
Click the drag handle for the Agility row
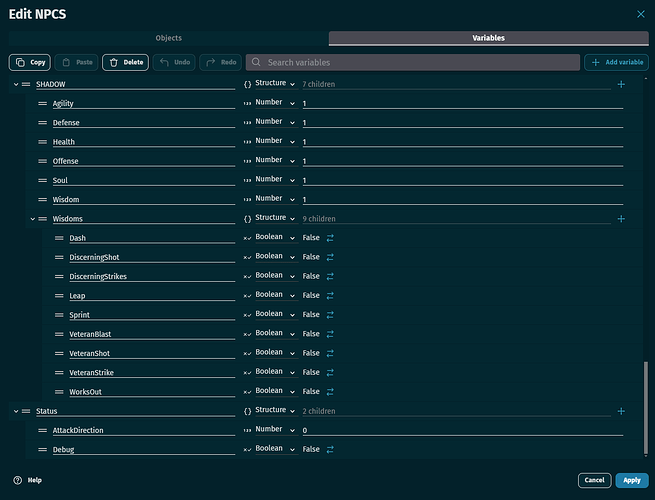[43, 104]
